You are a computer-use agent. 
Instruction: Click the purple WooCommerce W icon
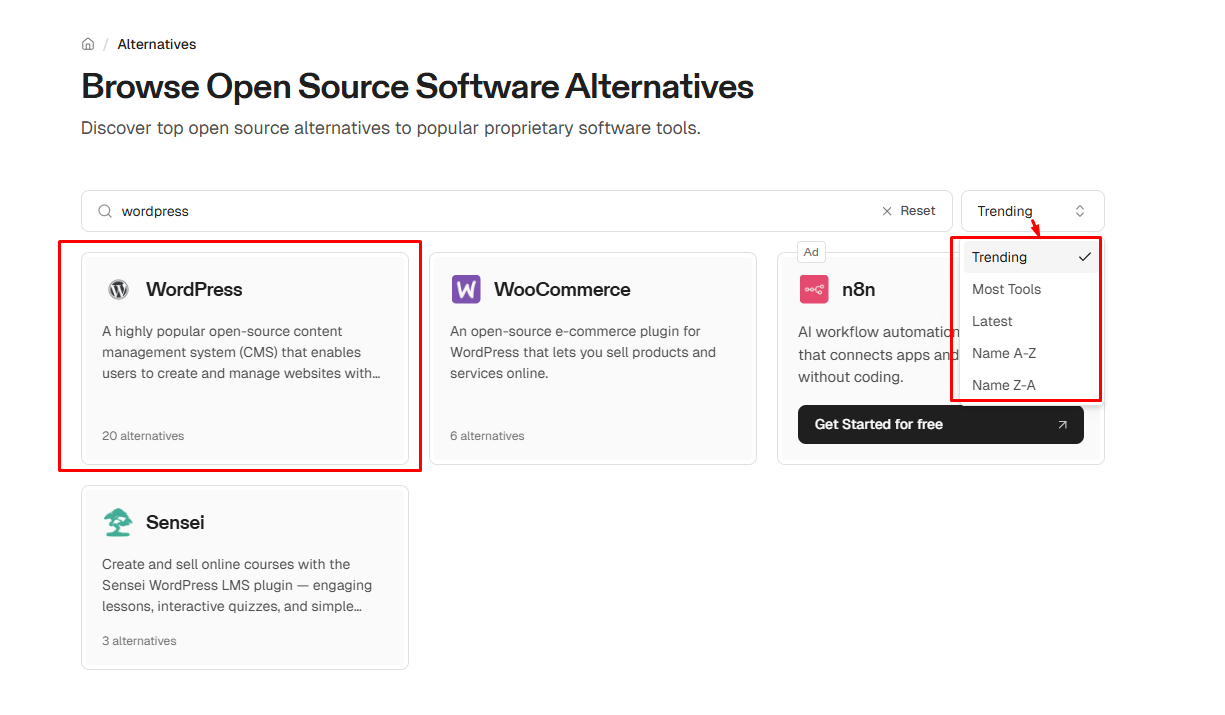click(466, 289)
